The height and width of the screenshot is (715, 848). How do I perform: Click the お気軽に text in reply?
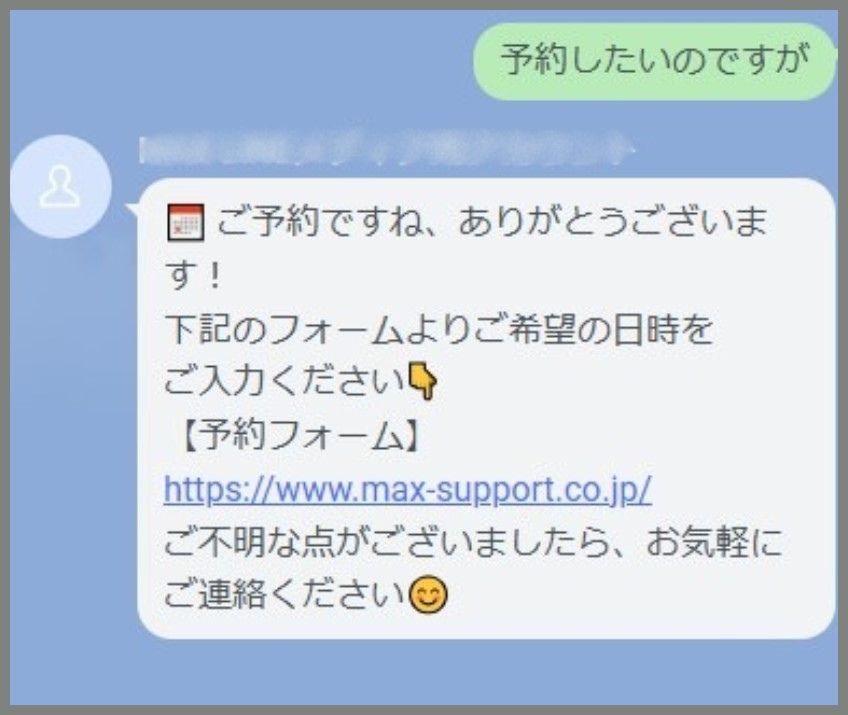[x=714, y=542]
